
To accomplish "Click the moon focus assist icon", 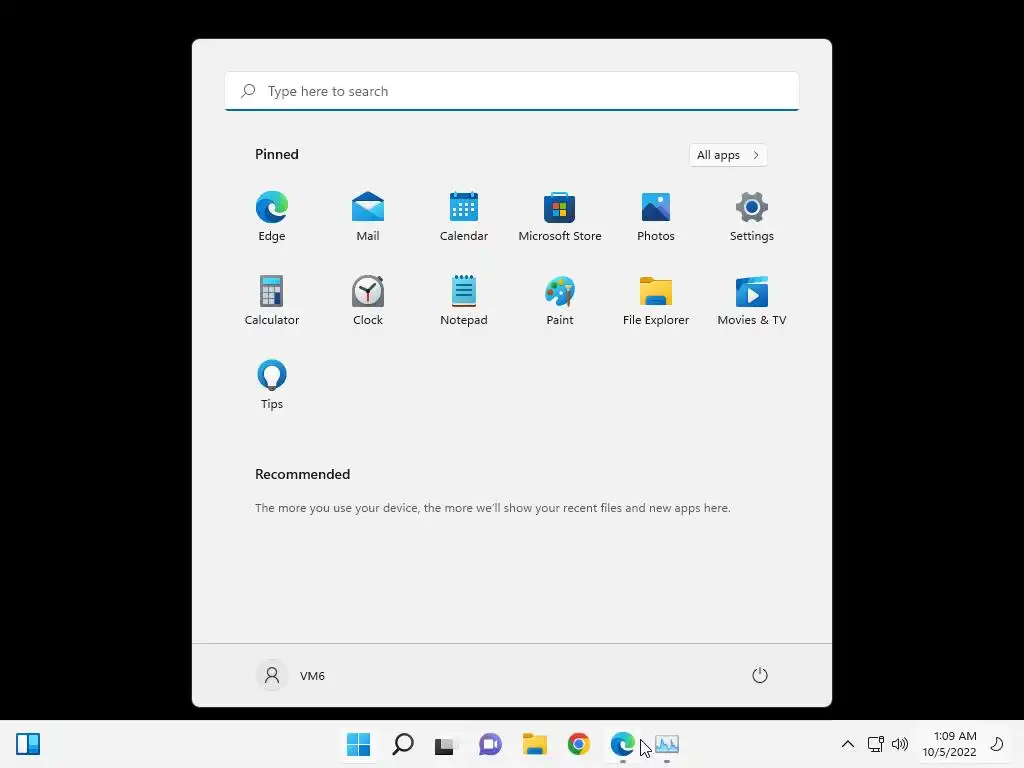I will pyautogui.click(x=997, y=744).
